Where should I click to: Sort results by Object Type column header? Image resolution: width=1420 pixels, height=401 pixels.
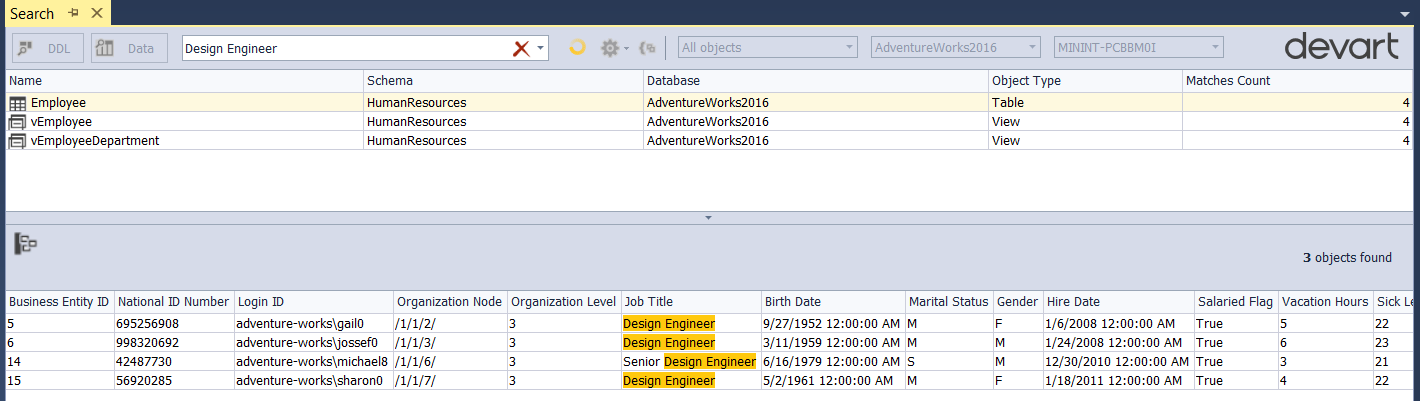(1085, 80)
